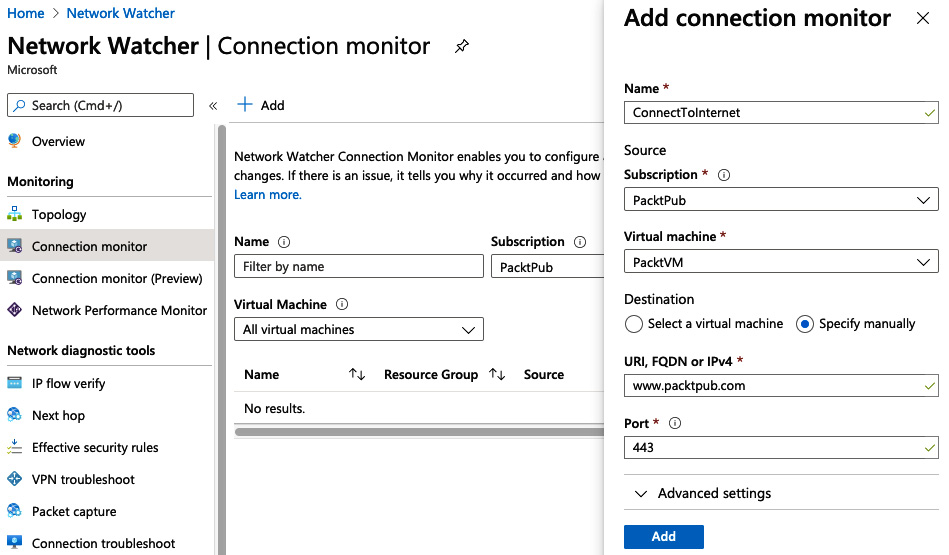Click the Connection troubleshoot icon

tap(15, 543)
